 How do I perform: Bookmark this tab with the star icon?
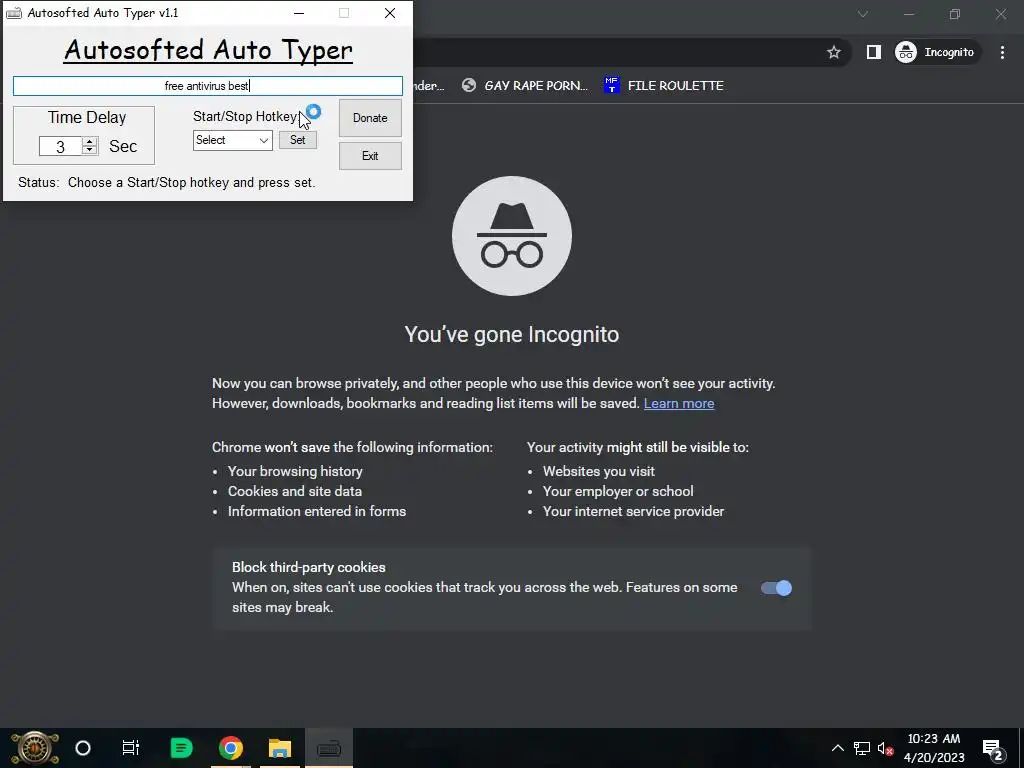(x=834, y=52)
